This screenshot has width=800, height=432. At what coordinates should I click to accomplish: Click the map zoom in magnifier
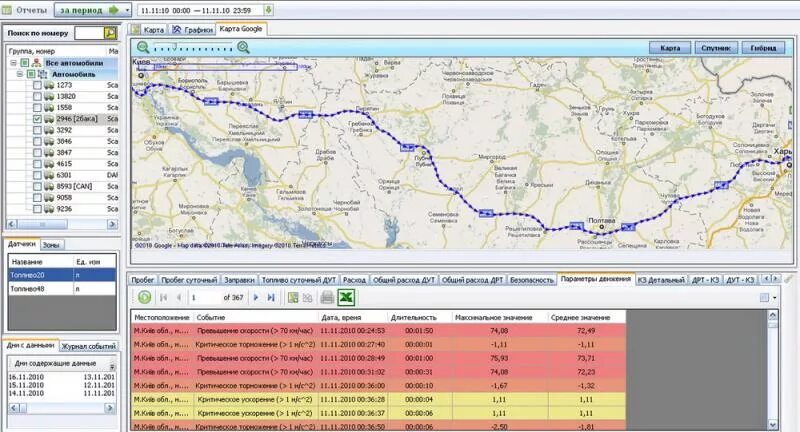(x=243, y=47)
